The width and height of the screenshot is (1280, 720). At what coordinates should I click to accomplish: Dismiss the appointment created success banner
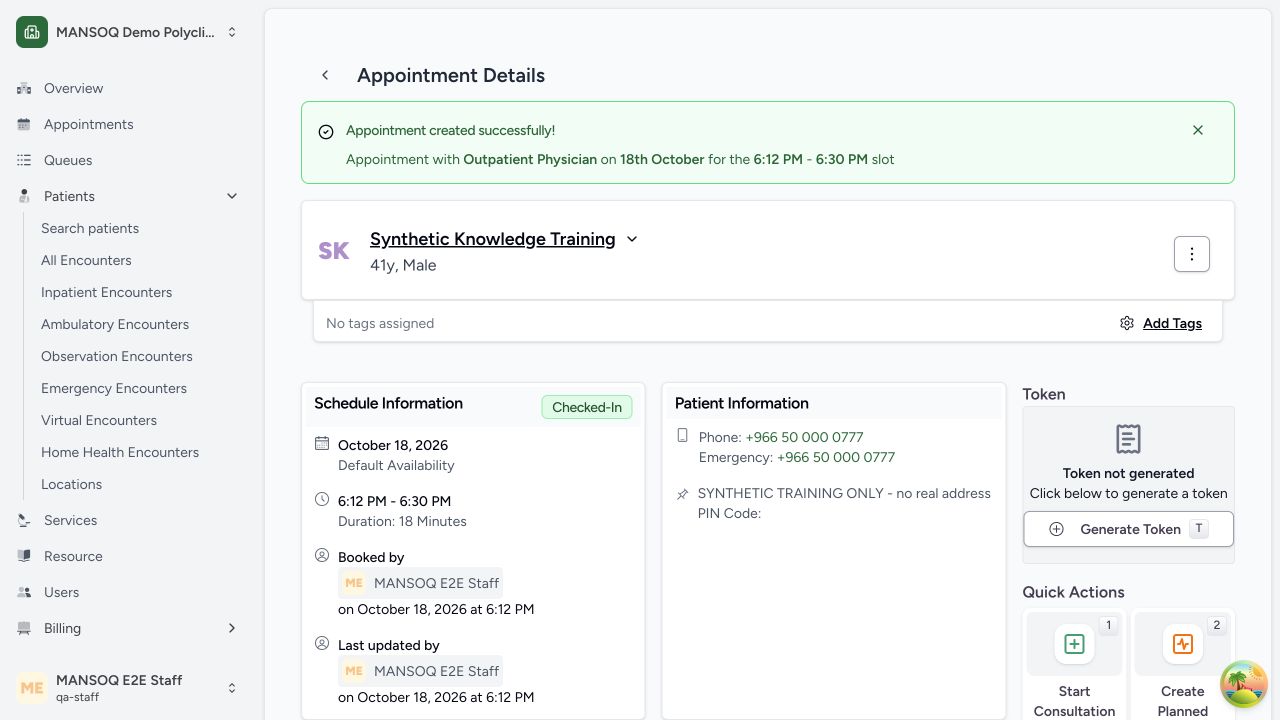pos(1198,130)
